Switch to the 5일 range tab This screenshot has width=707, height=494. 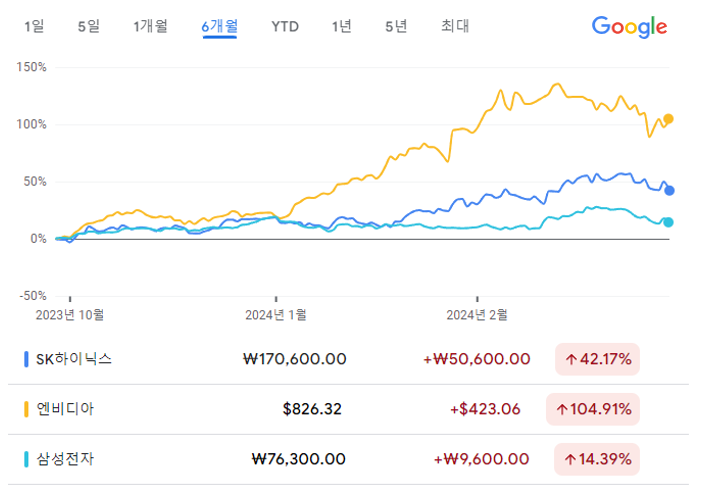(x=88, y=26)
